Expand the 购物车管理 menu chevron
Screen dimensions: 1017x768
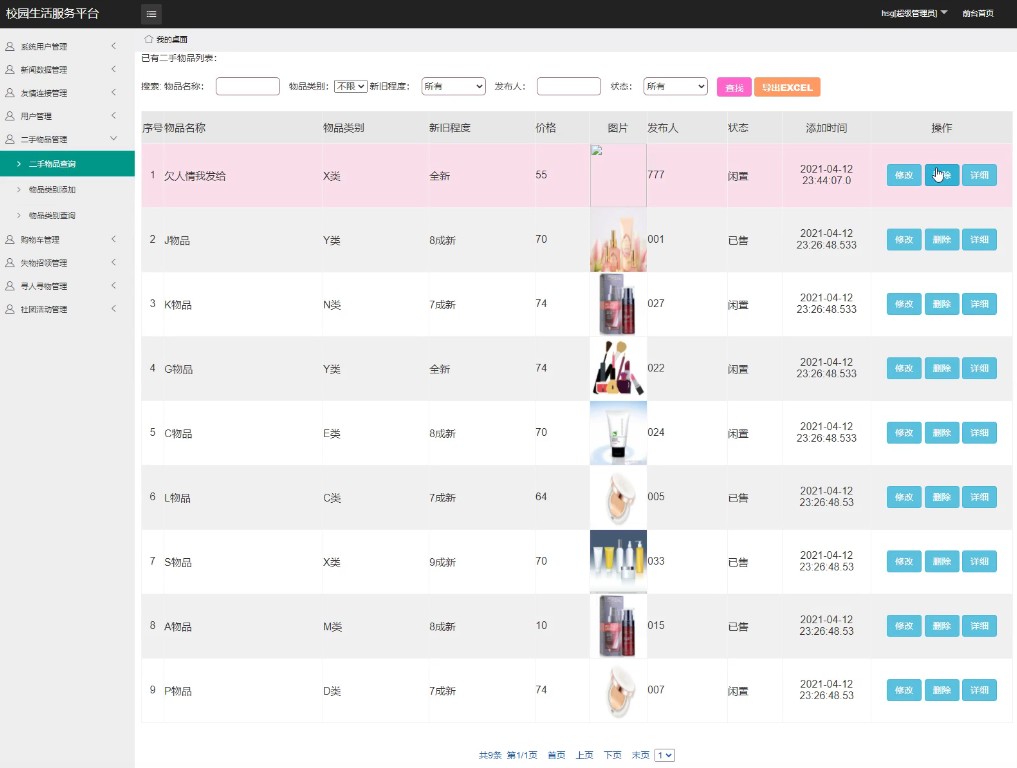pos(114,239)
